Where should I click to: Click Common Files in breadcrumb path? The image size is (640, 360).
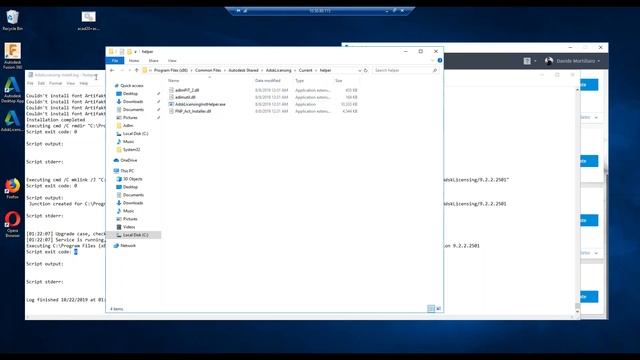pos(208,70)
